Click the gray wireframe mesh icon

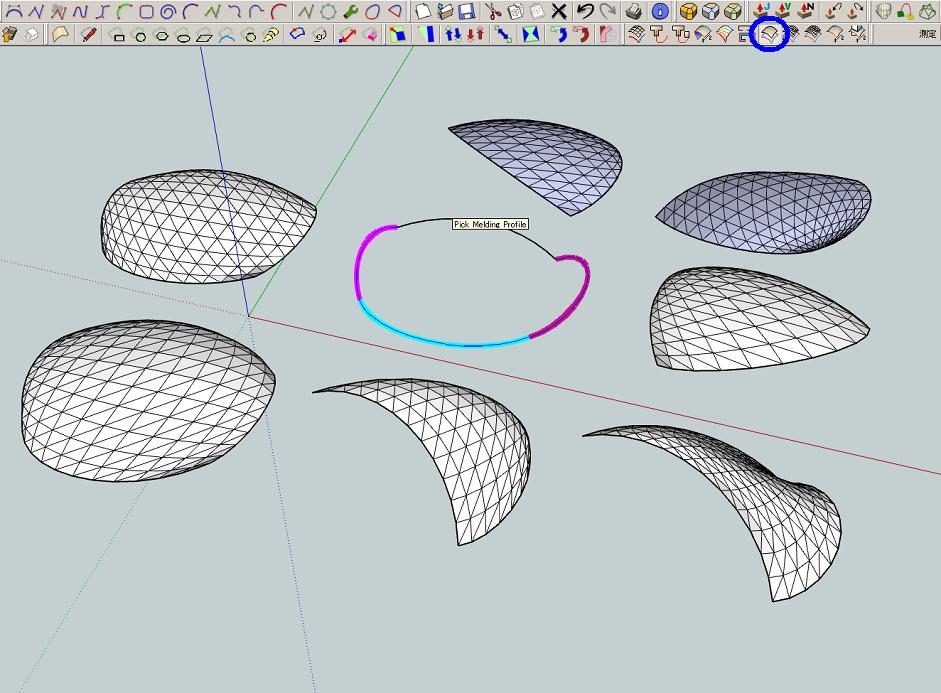tap(882, 11)
